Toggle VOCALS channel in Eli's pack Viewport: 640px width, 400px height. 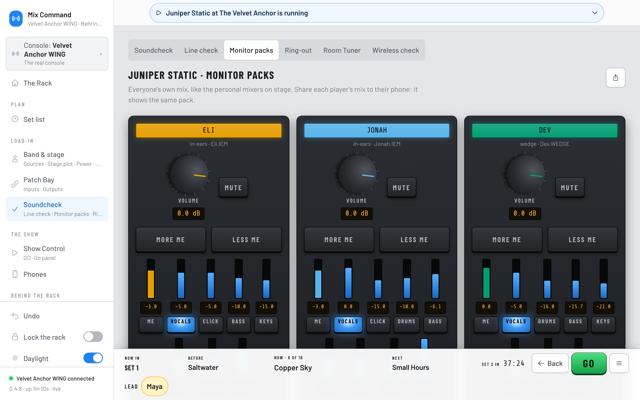point(181,324)
